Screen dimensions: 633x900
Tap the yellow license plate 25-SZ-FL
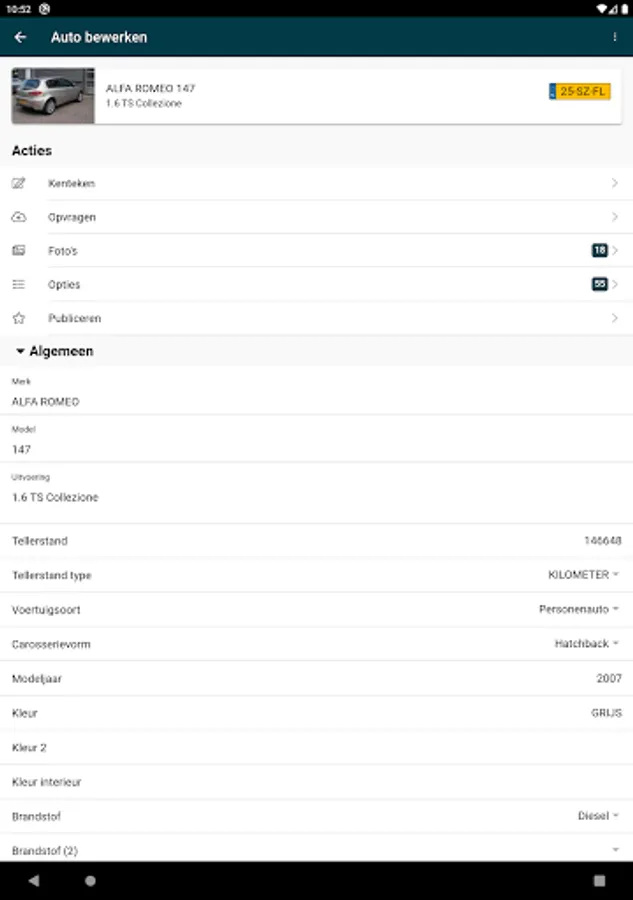[580, 92]
